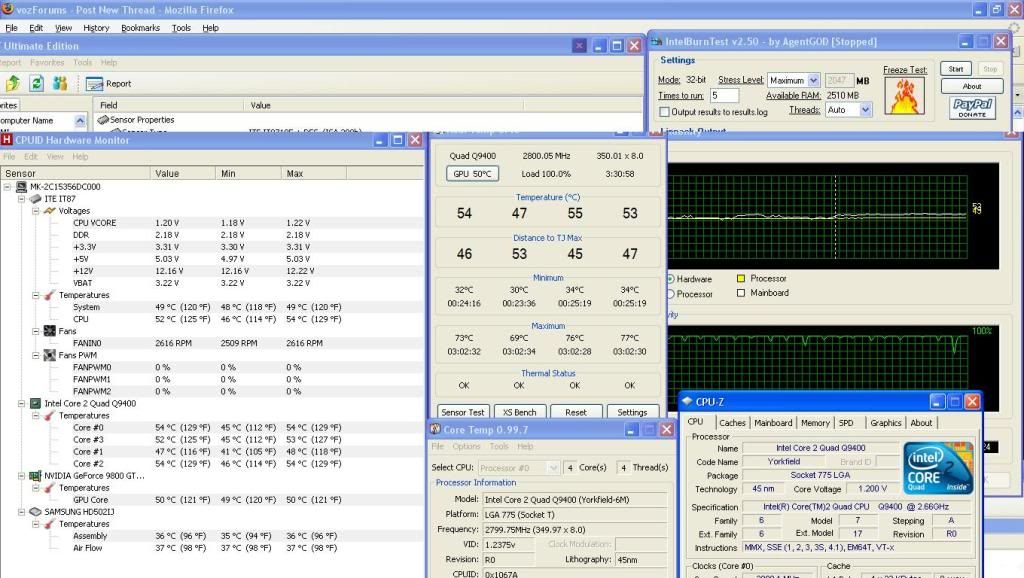
Task: Click the PayPal Donate button
Action: (x=972, y=108)
